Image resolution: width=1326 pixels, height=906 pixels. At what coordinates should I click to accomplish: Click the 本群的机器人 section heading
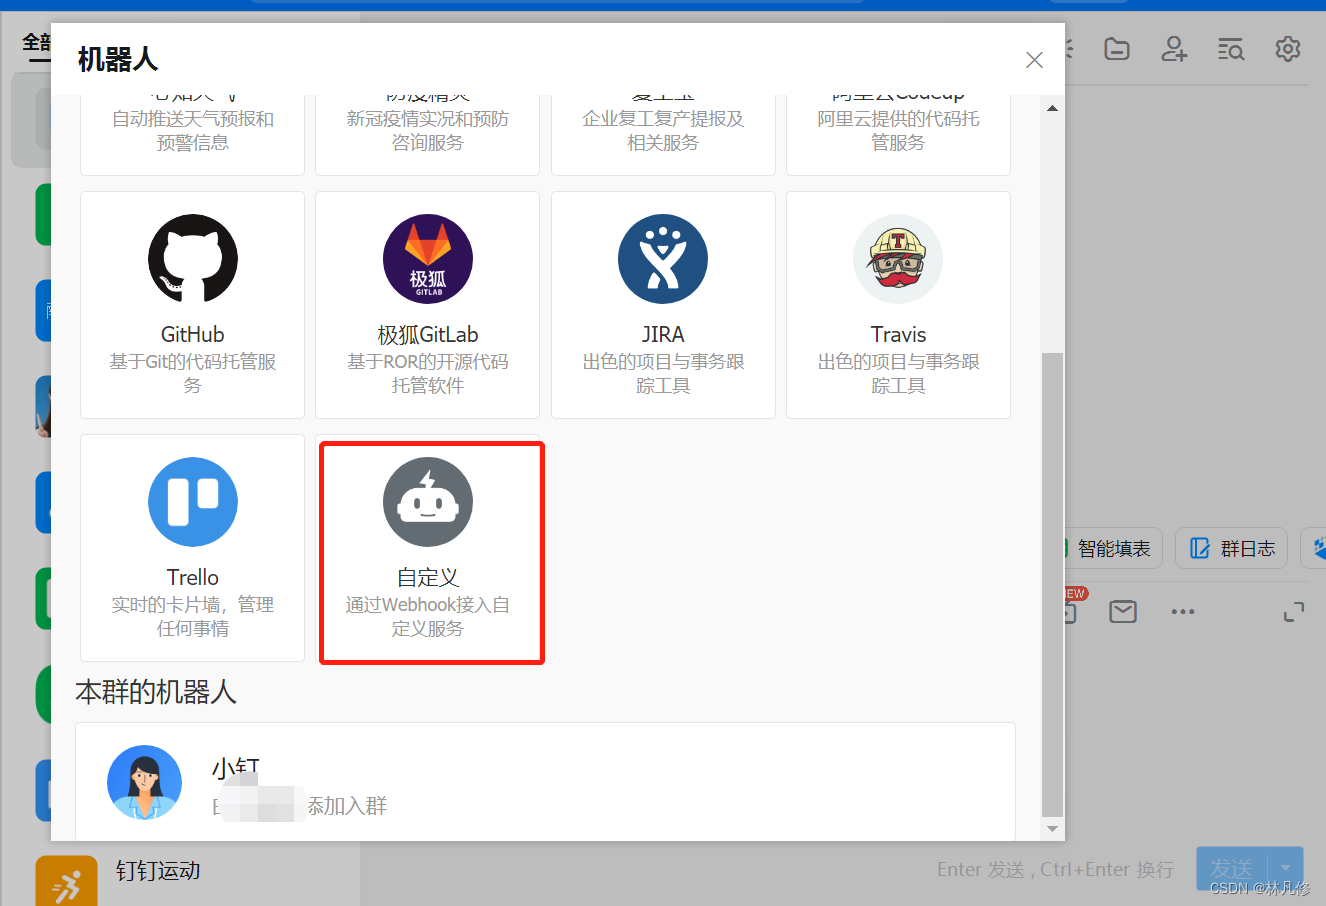tap(156, 692)
